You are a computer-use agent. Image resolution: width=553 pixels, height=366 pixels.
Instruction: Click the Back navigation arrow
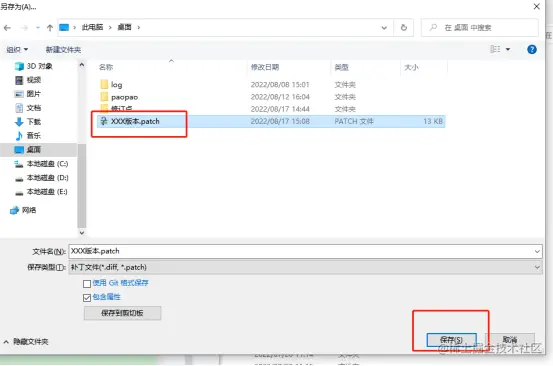click(7, 28)
